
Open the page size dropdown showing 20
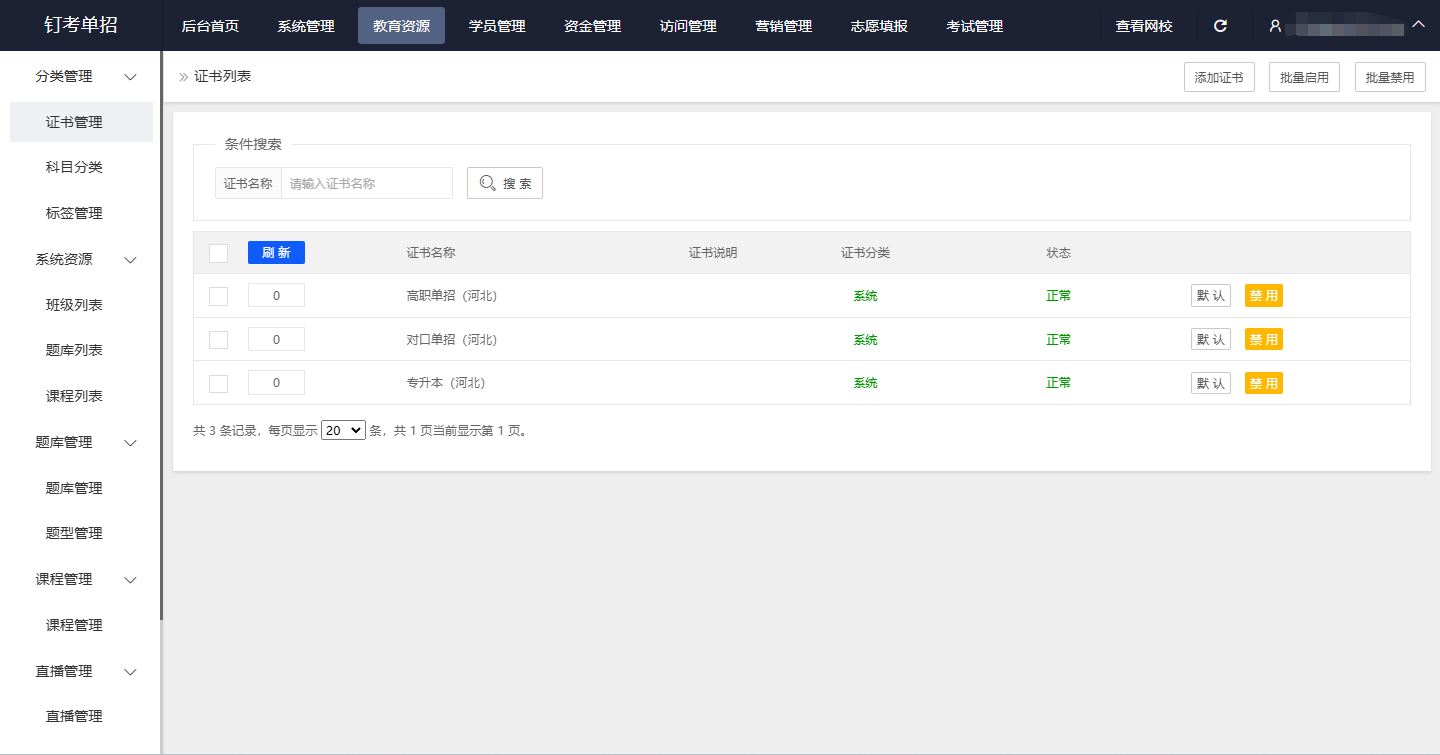343,431
